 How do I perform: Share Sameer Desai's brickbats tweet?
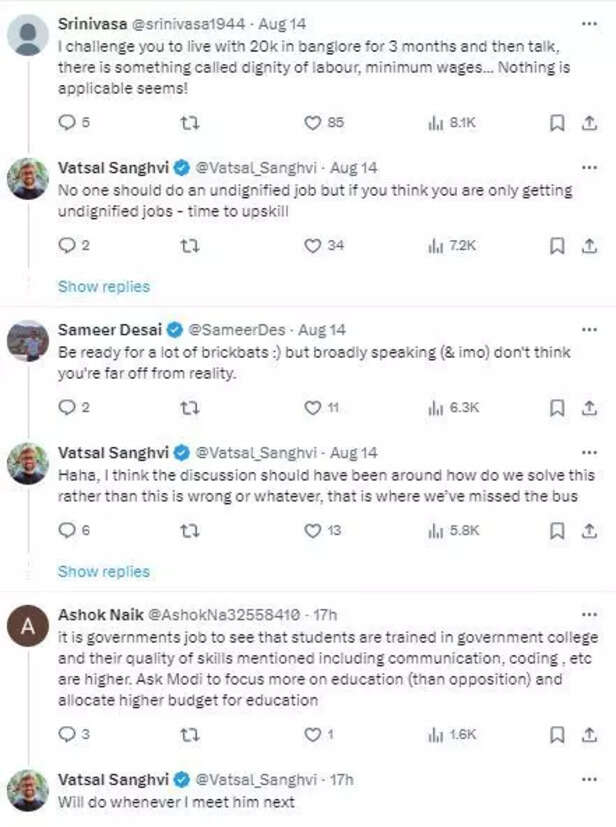coord(590,408)
